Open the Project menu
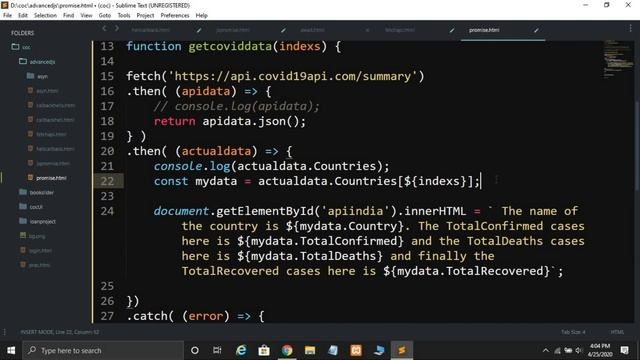 pyautogui.click(x=145, y=15)
